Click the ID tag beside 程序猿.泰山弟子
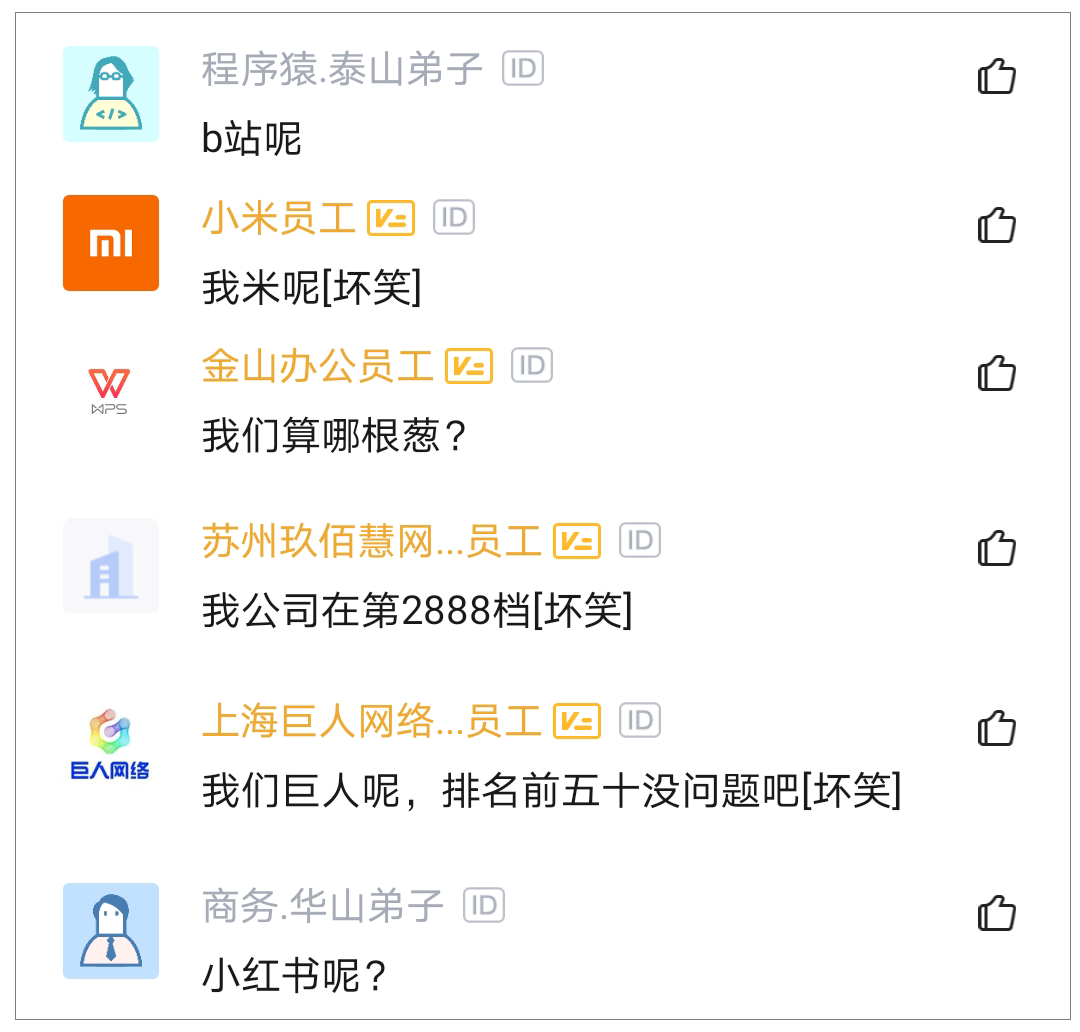 click(x=523, y=69)
